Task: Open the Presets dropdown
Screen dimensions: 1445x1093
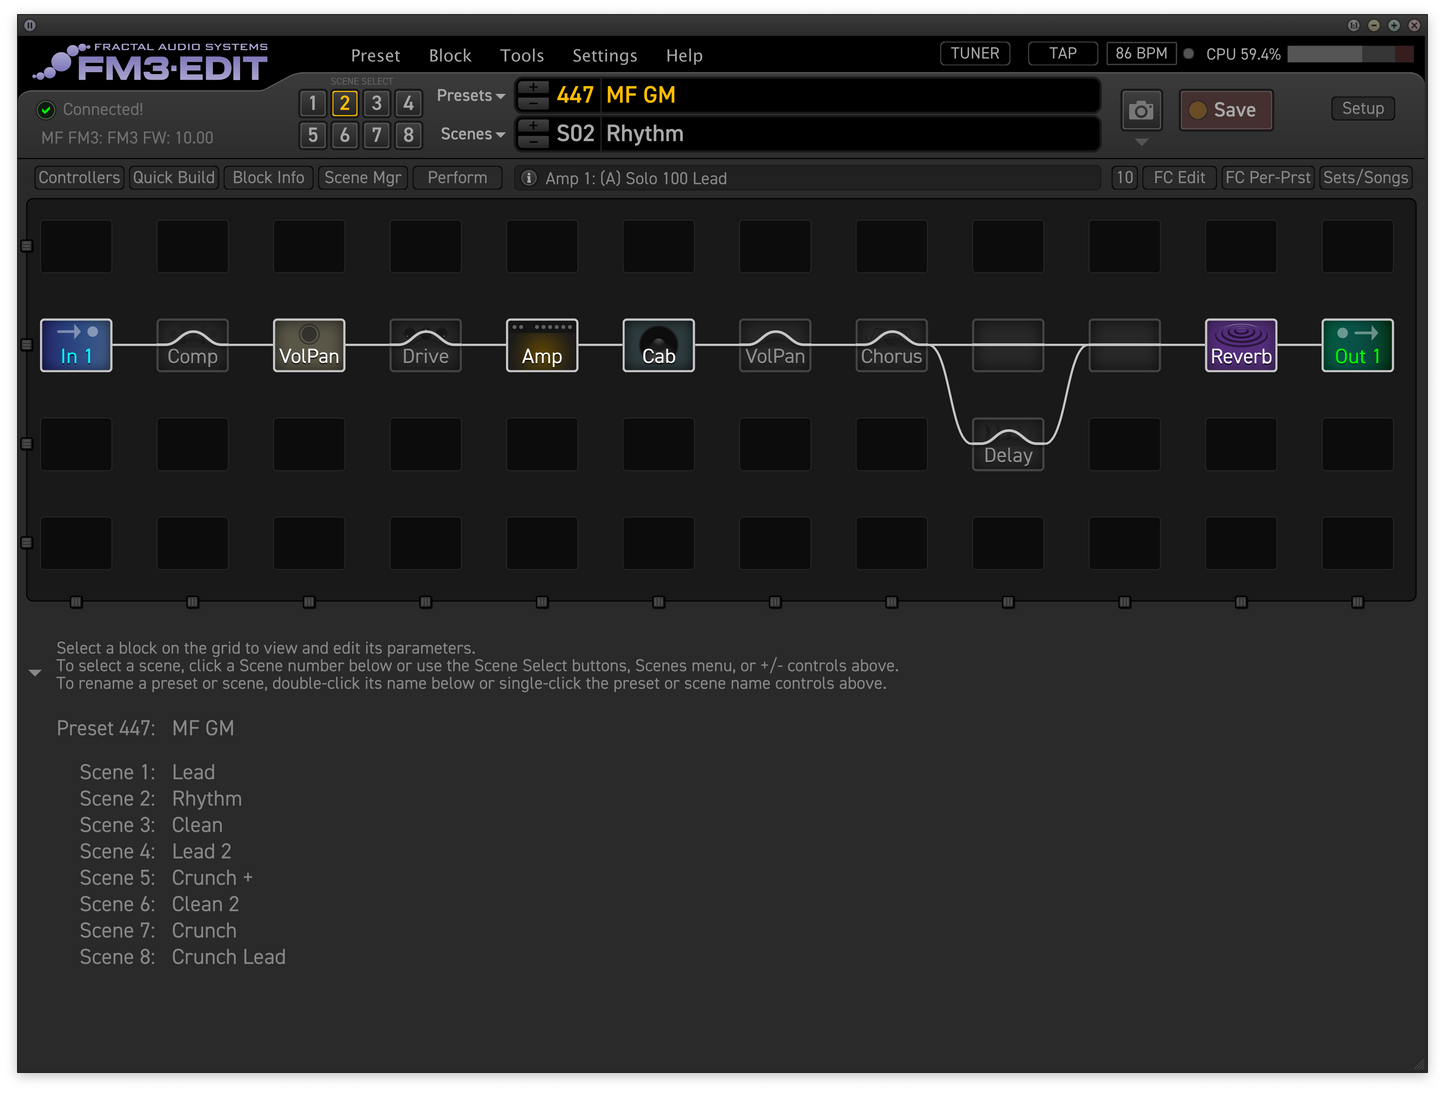Action: [x=470, y=96]
